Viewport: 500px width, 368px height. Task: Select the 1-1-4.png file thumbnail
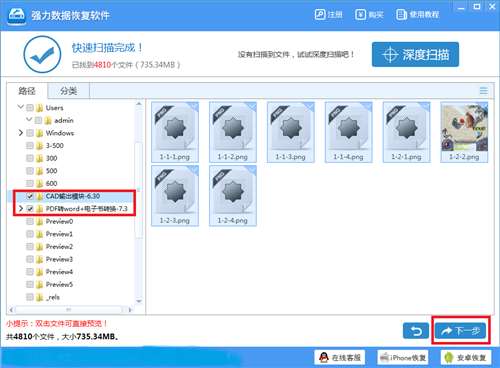click(x=349, y=132)
